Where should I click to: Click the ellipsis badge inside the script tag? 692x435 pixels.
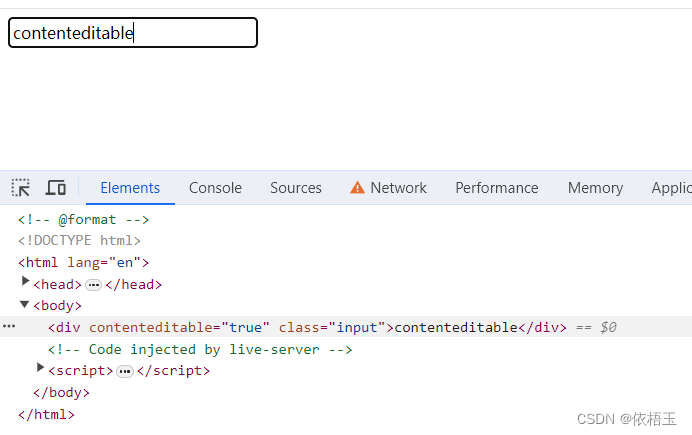click(x=125, y=371)
